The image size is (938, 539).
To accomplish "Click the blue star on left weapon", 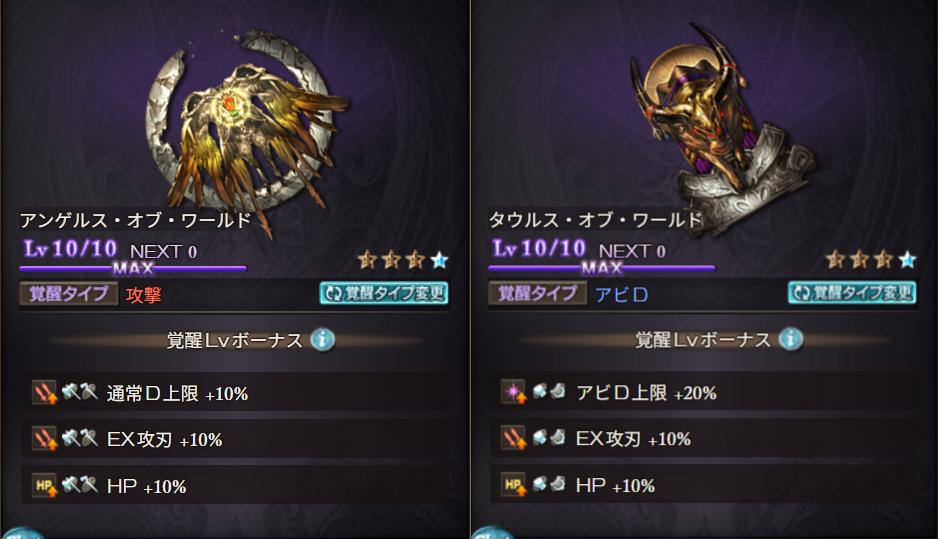I will point(440,260).
